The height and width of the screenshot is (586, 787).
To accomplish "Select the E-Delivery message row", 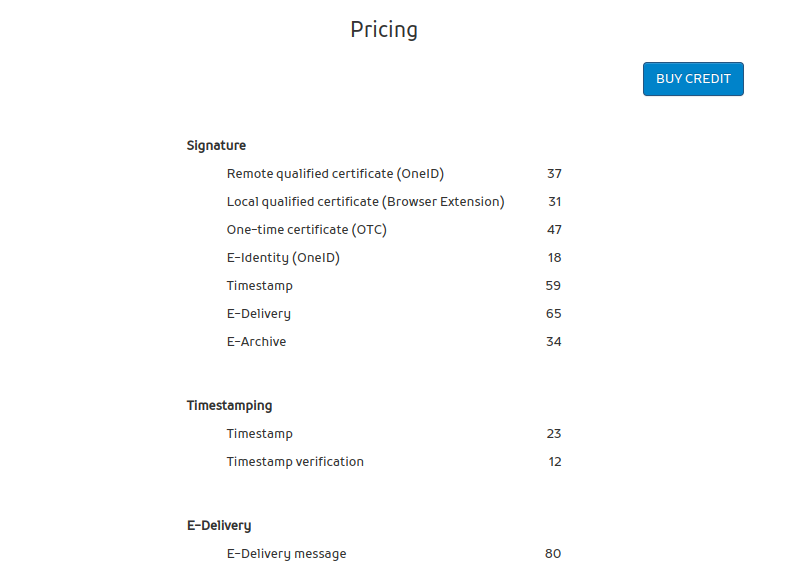I will (286, 554).
